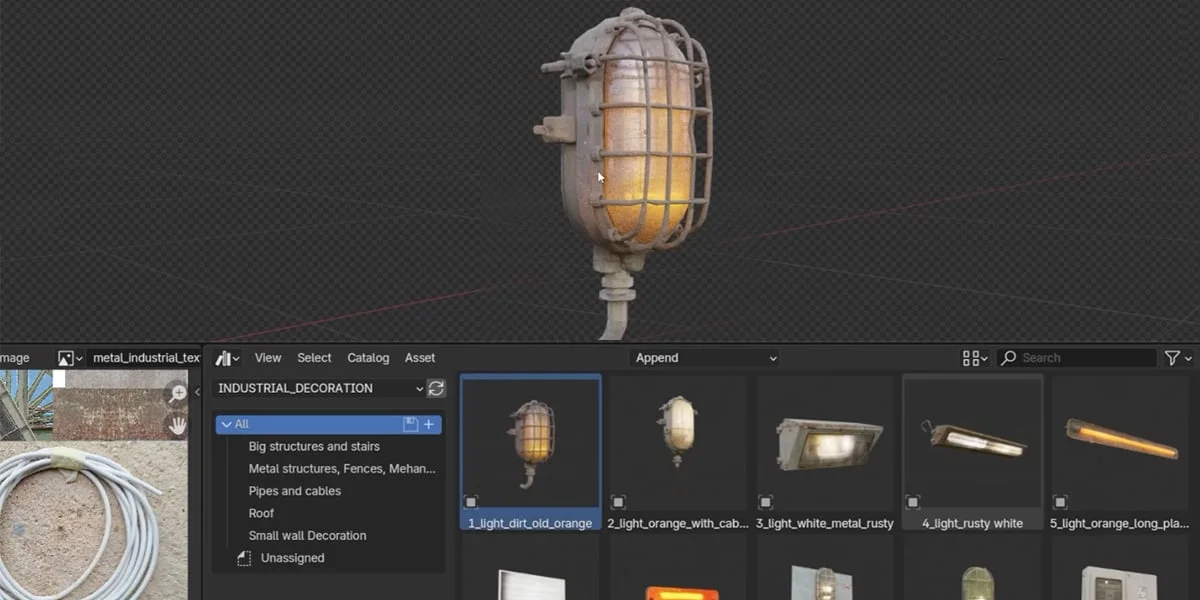This screenshot has height=600, width=1200.
Task: Click the save catalogs icon next to All
Action: 410,425
